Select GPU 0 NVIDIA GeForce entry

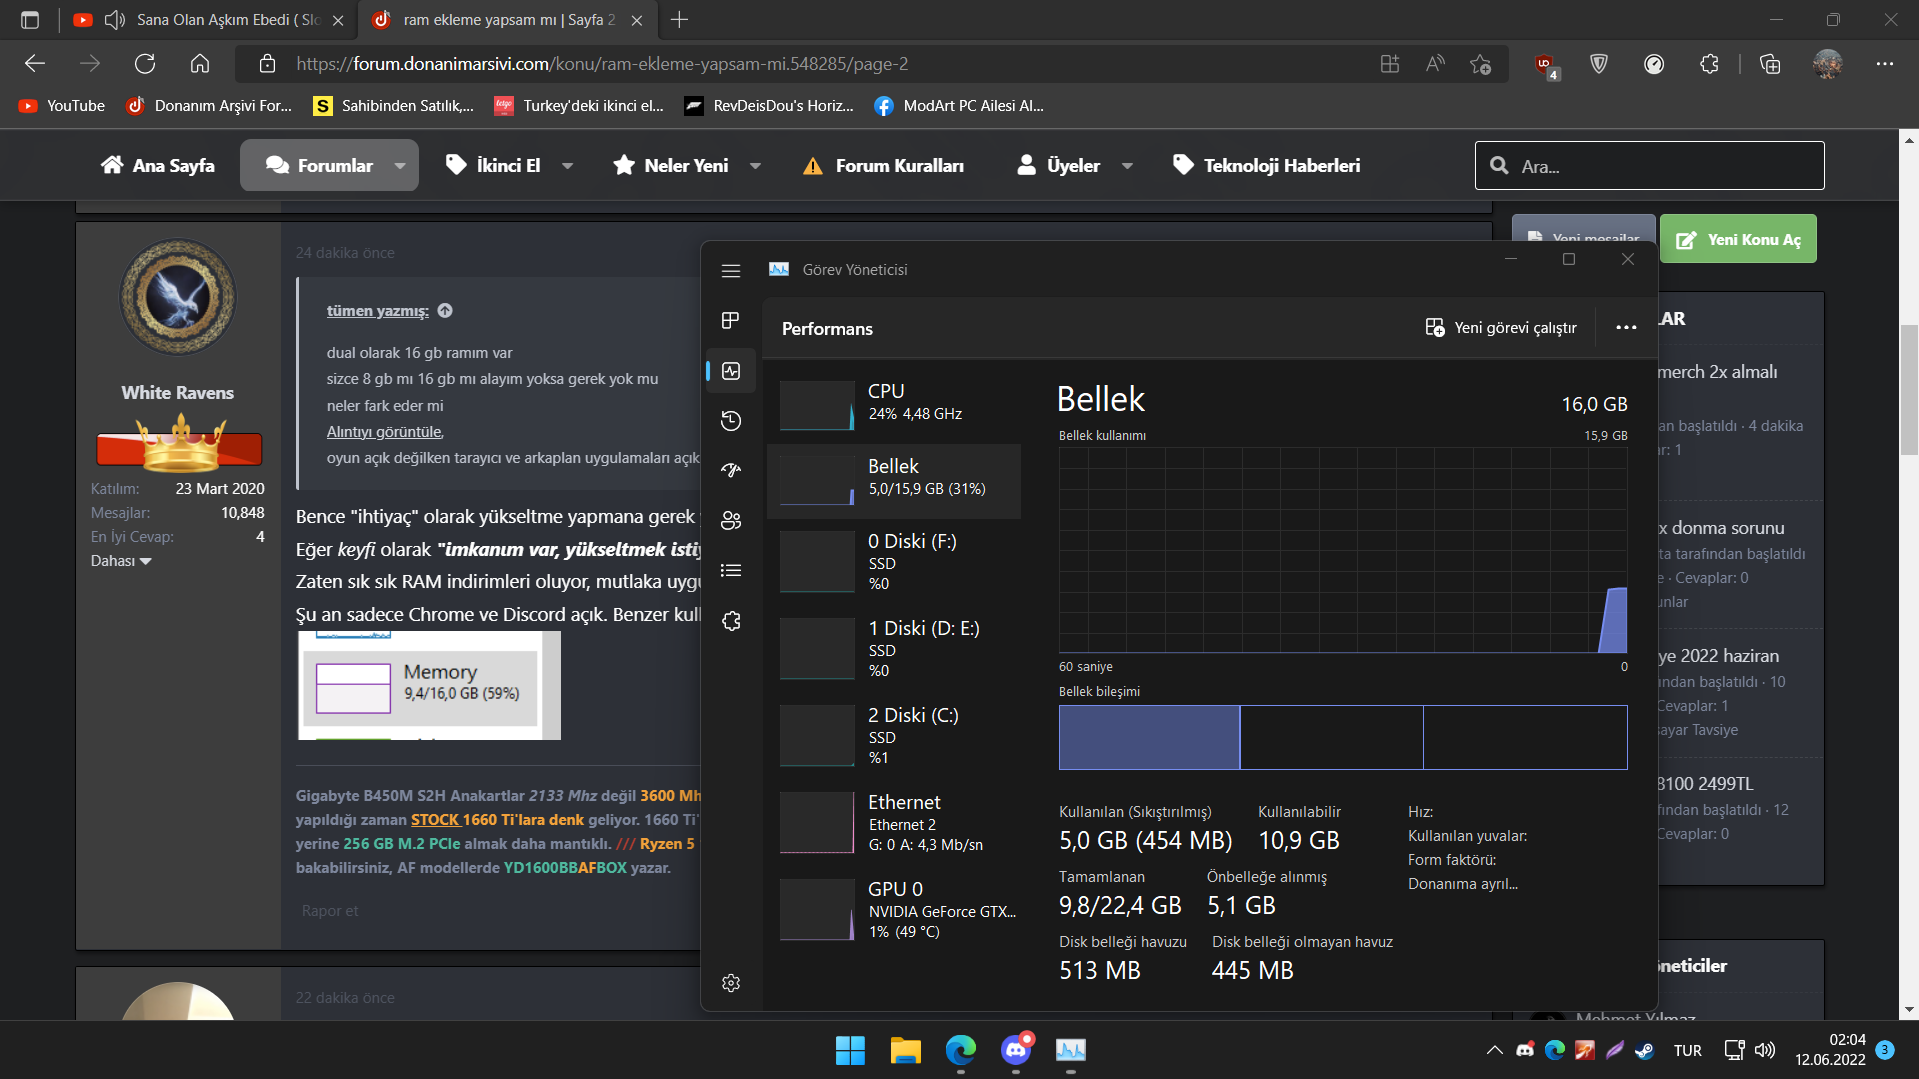pyautogui.click(x=893, y=909)
